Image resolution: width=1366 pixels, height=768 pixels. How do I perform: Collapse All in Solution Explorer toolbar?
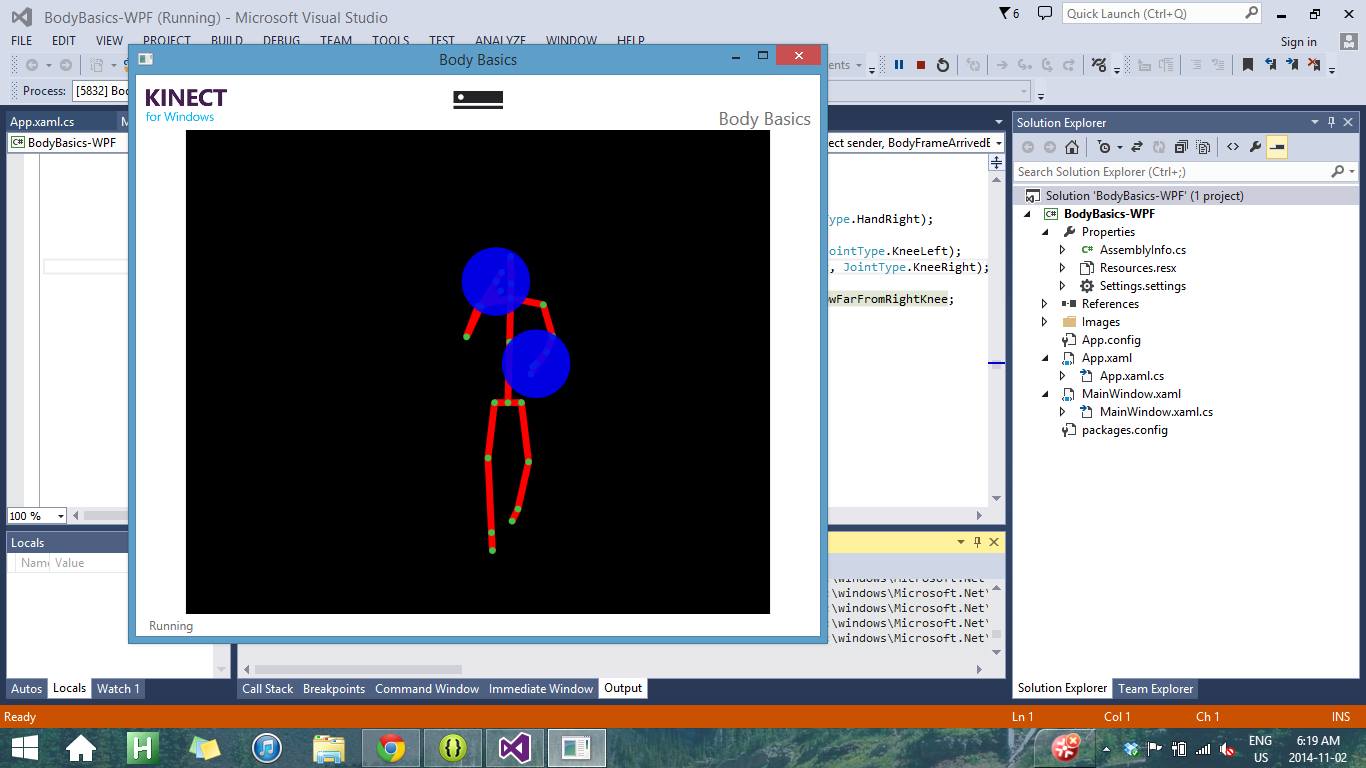point(1181,147)
